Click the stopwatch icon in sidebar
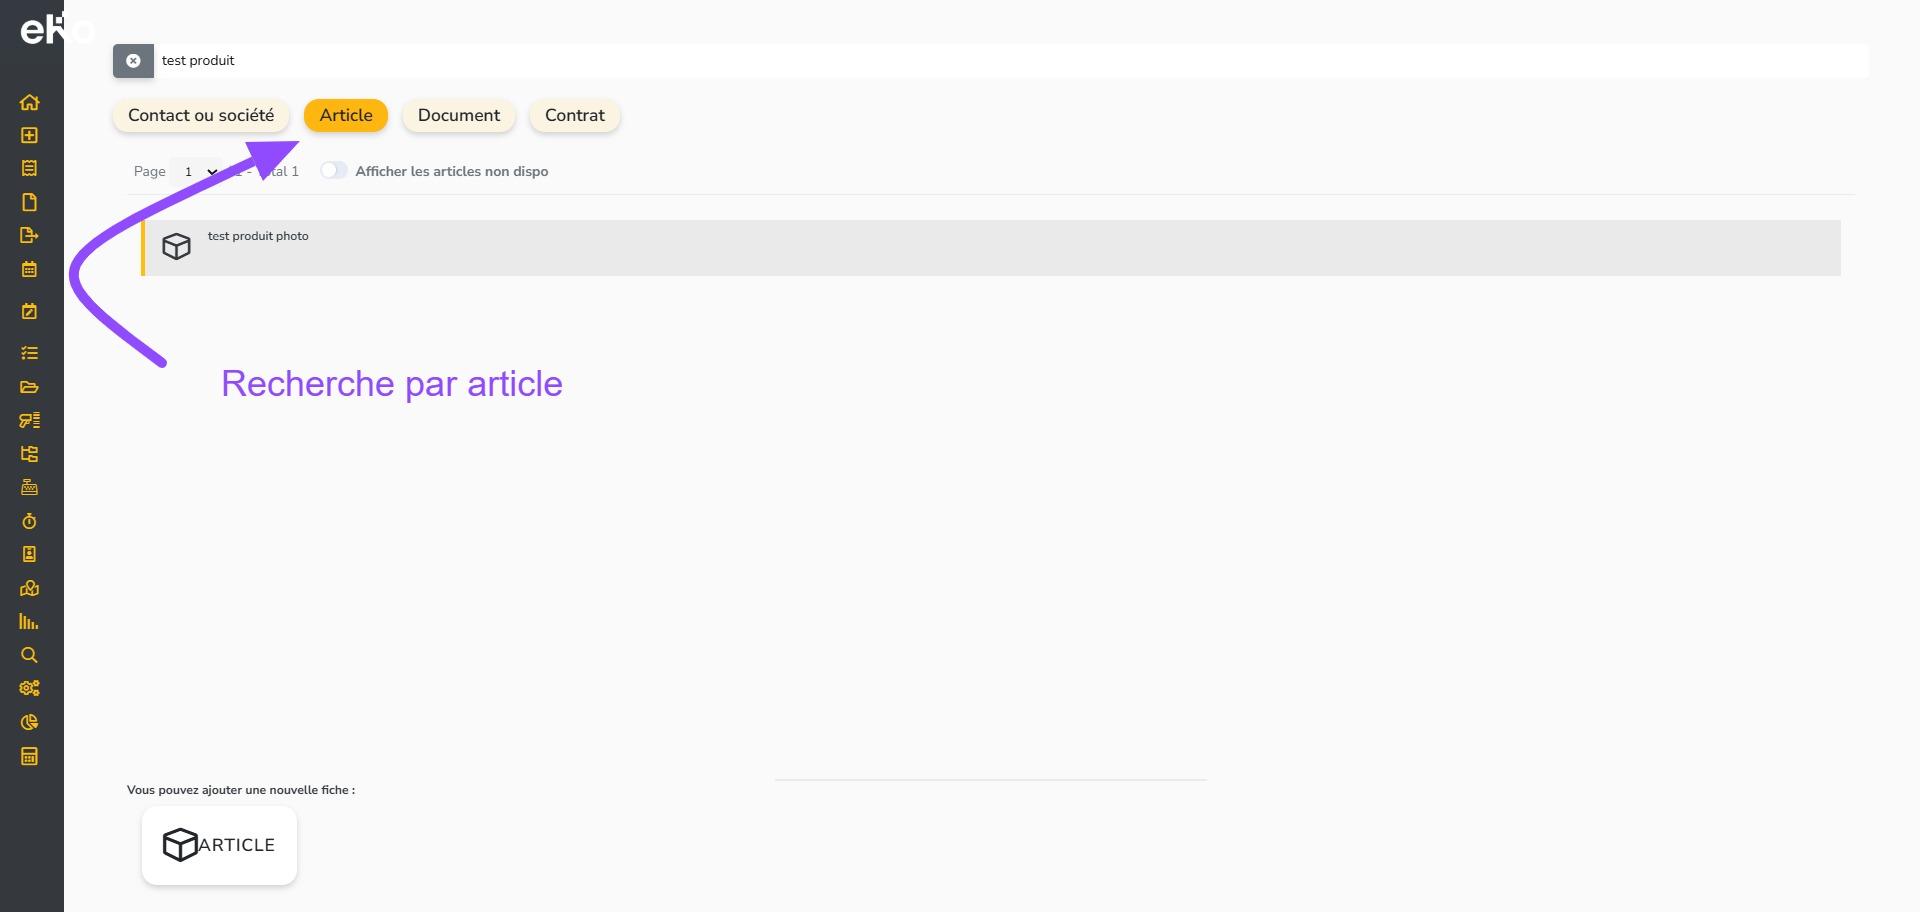Viewport: 1920px width, 912px height. click(x=29, y=521)
